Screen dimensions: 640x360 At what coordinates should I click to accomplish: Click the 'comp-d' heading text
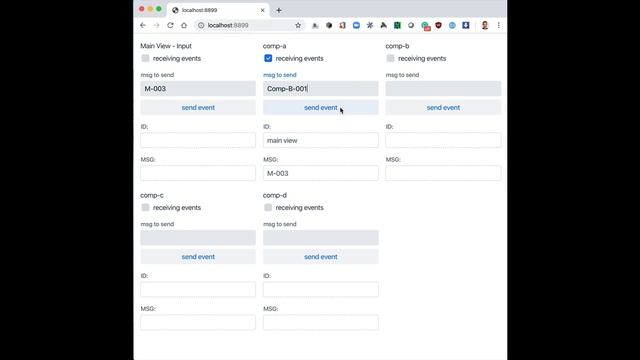pos(275,195)
